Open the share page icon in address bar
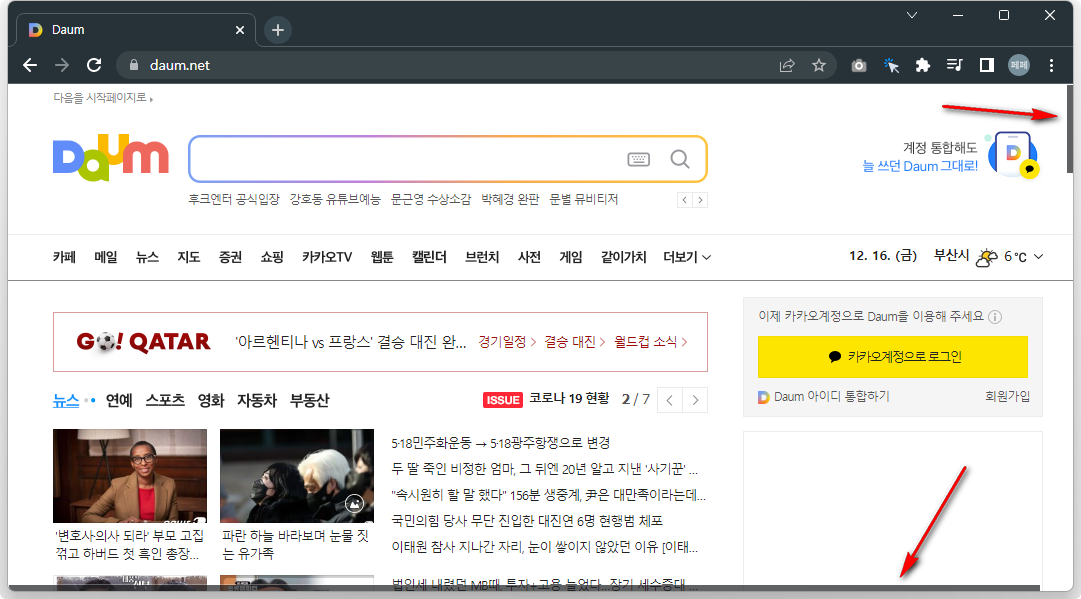1081x599 pixels. coord(787,65)
